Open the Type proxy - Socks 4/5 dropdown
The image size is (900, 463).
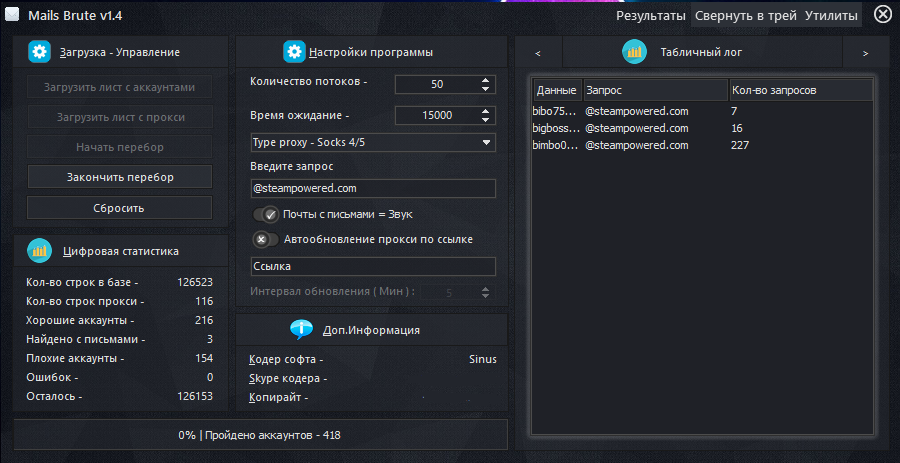373,142
